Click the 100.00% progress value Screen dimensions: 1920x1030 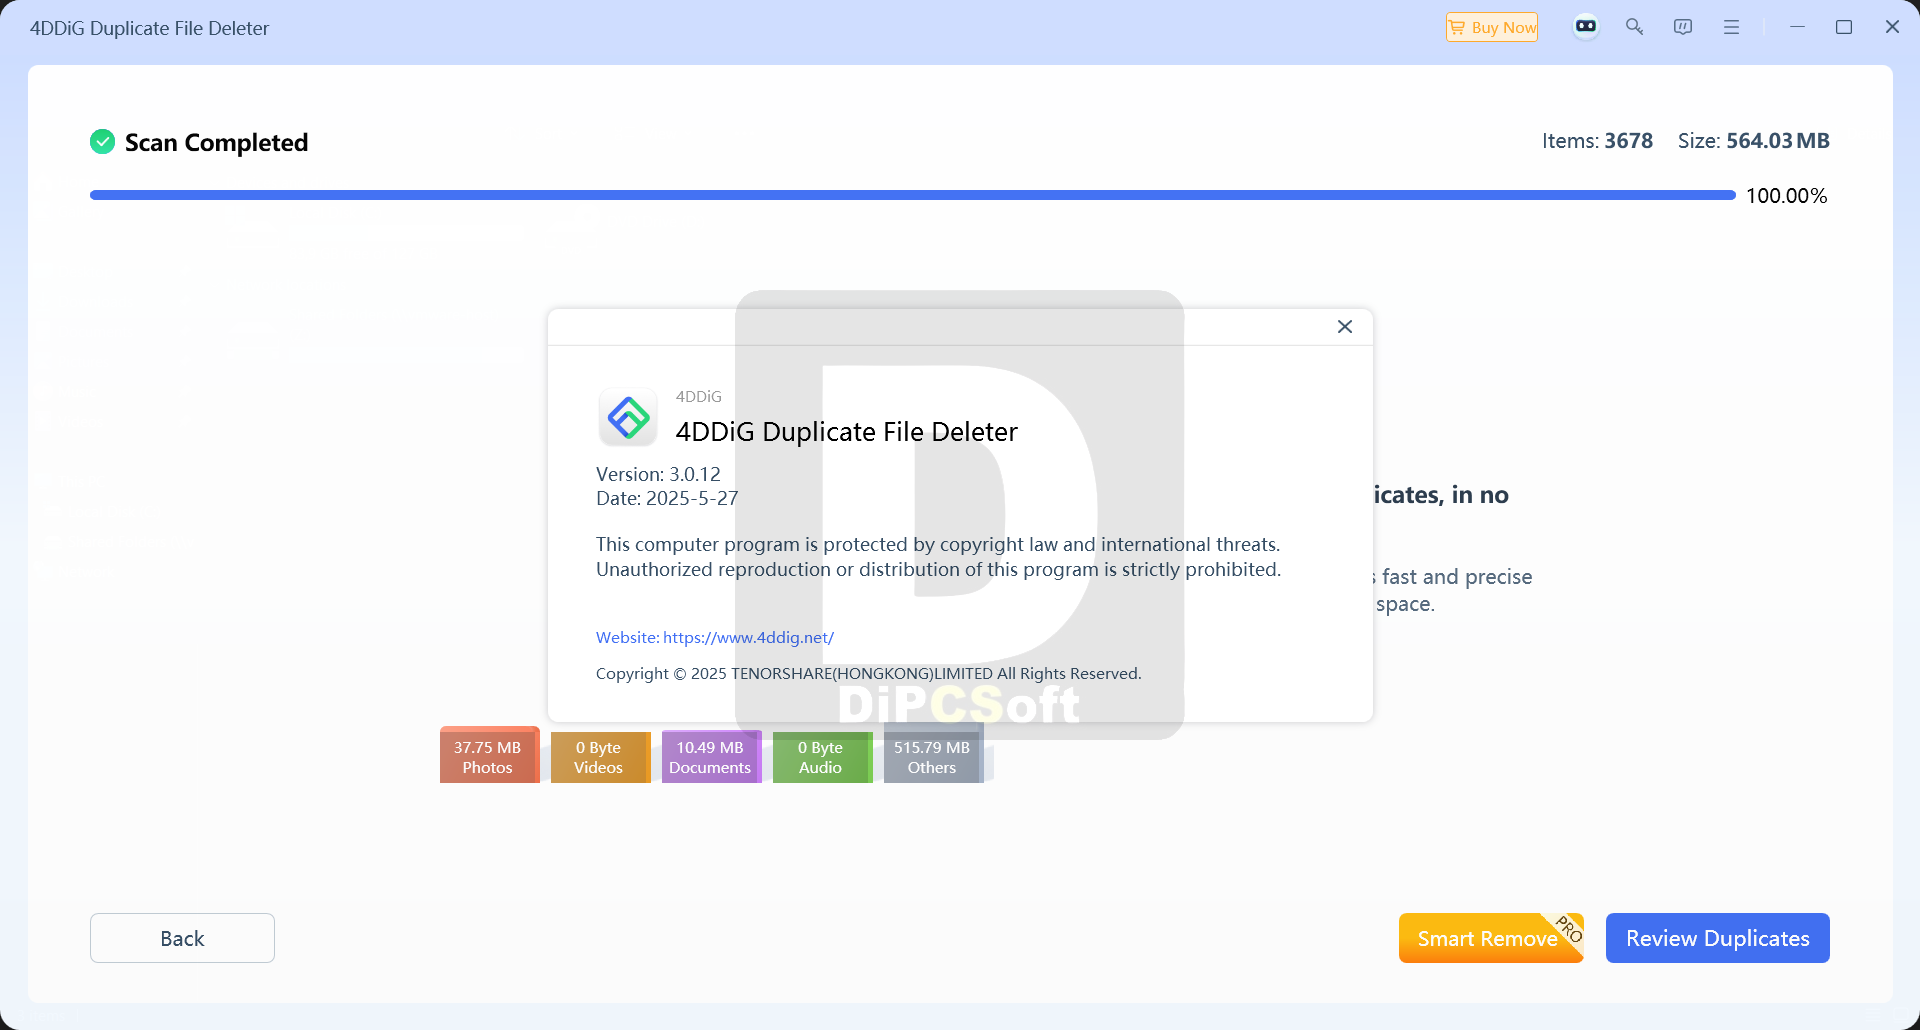point(1787,196)
